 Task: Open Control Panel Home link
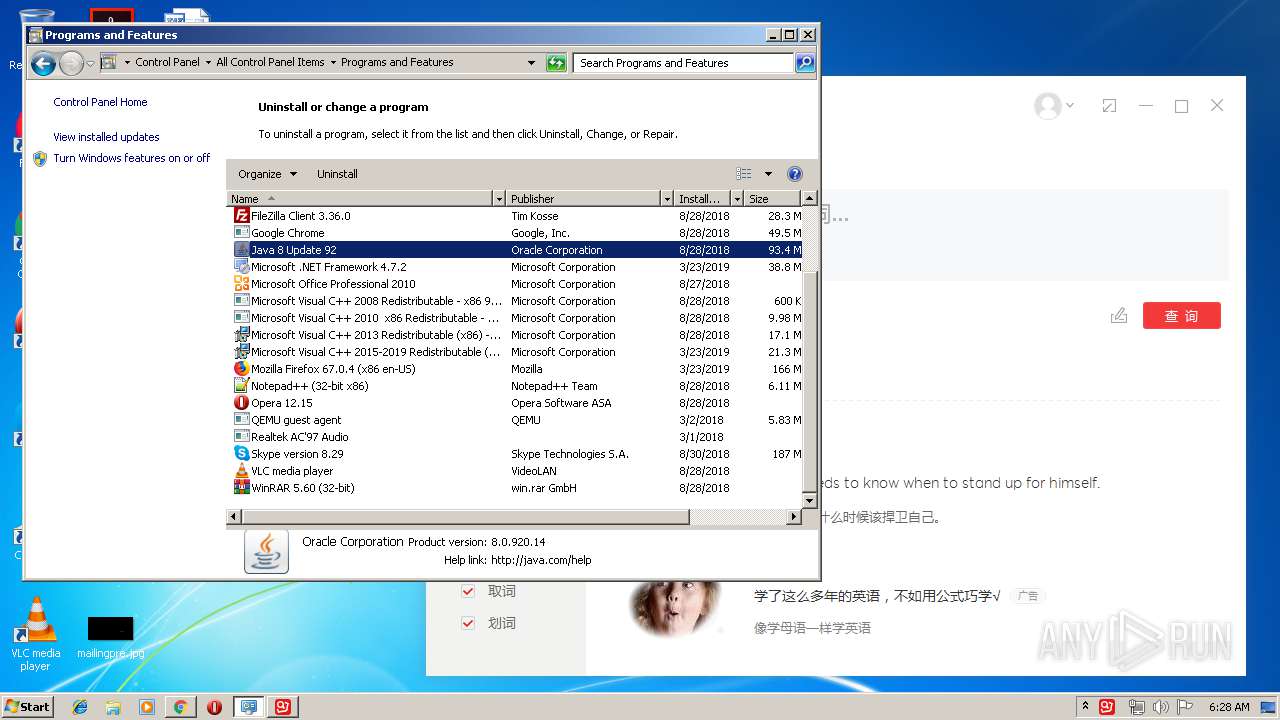pos(100,102)
